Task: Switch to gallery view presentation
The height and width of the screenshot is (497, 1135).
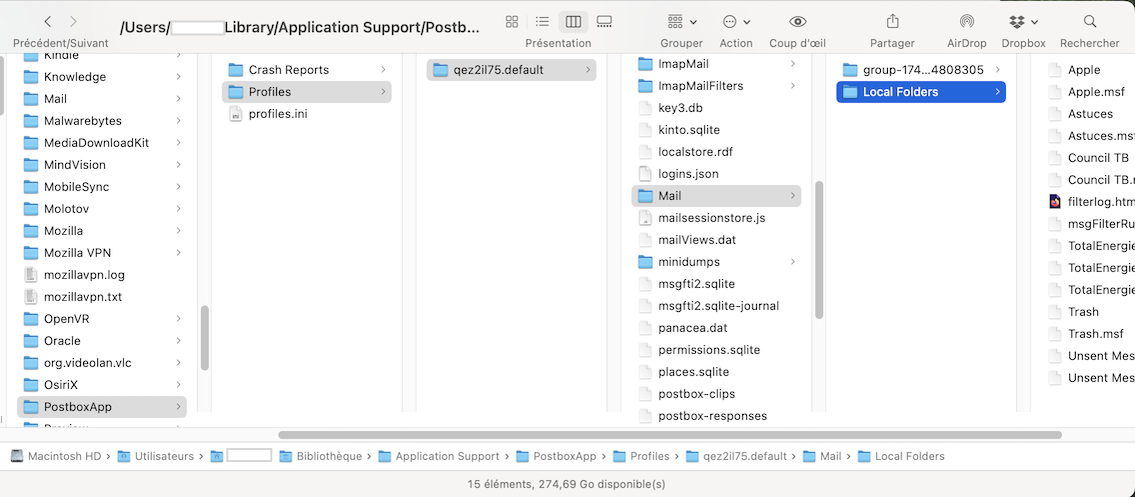Action: [604, 22]
